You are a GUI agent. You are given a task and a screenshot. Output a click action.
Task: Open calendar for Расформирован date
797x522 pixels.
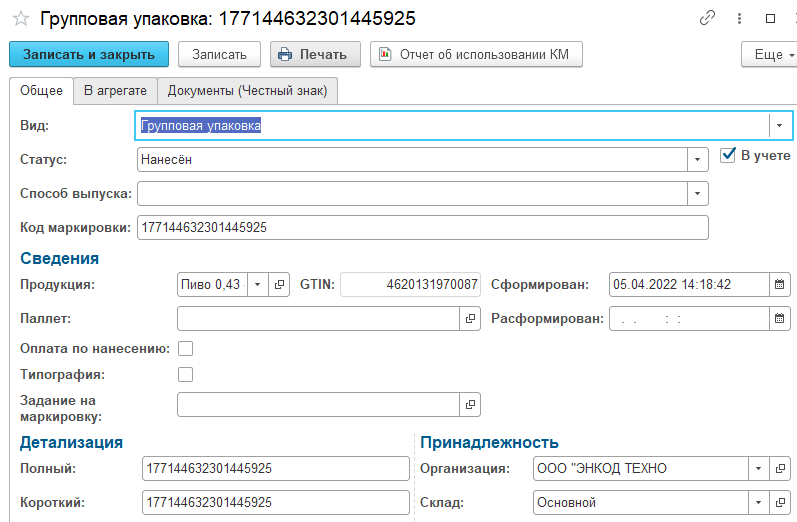click(779, 319)
